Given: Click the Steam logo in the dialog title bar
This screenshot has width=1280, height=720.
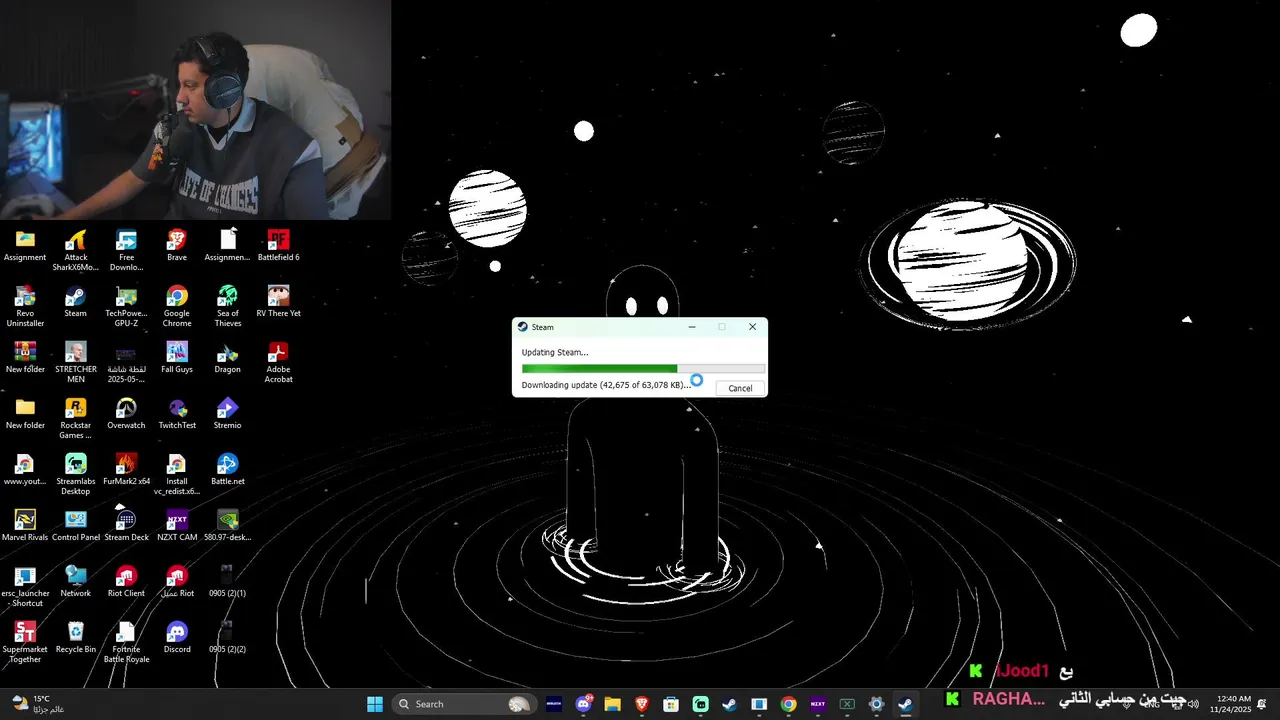Looking at the screenshot, I should [x=522, y=327].
